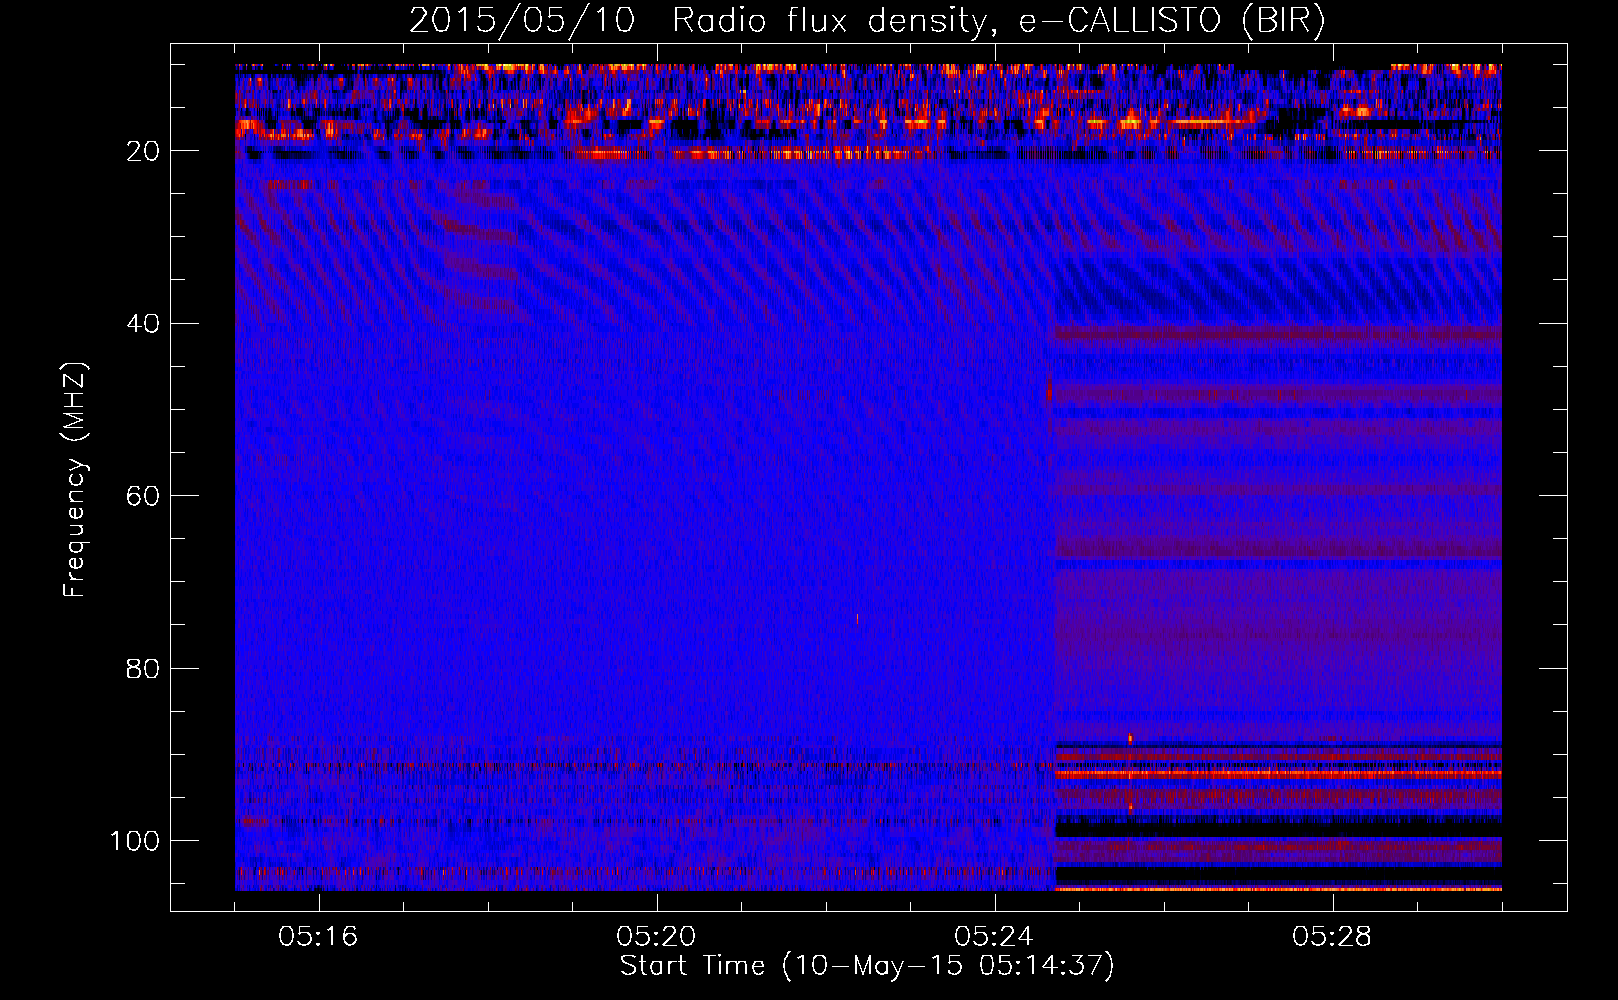Click the 80 MHz frequency tick label

(144, 668)
